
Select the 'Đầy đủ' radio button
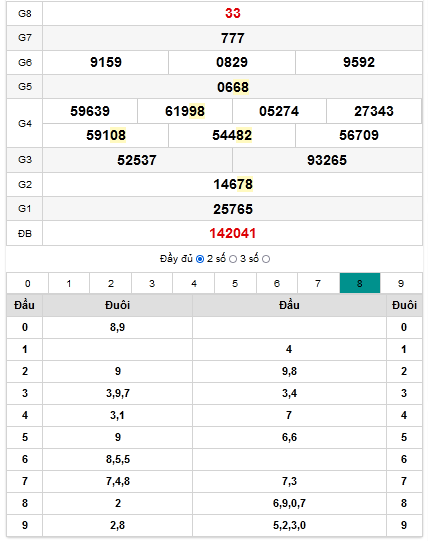(200, 259)
